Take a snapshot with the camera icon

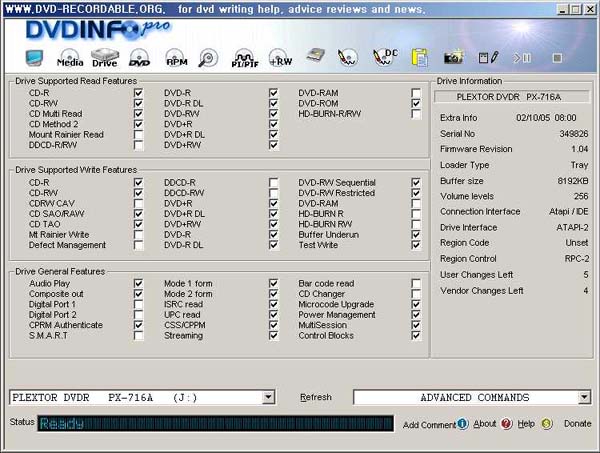click(x=453, y=57)
